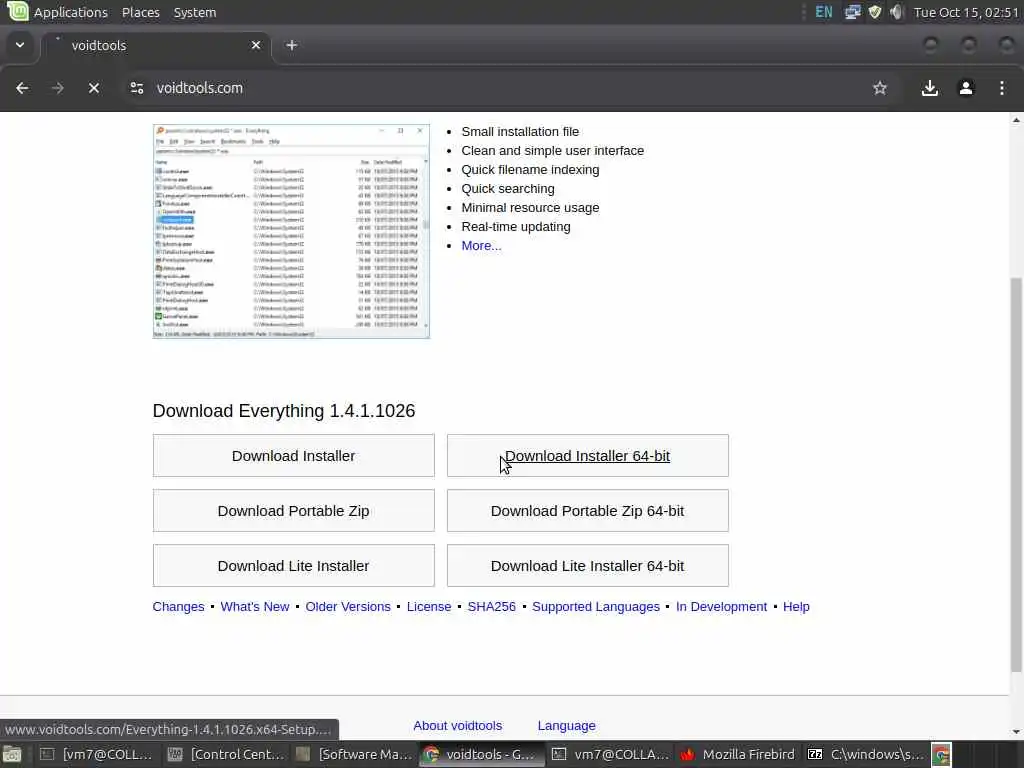
Task: Switch to the [Software Ma... taskbar item
Action: pyautogui.click(x=352, y=755)
